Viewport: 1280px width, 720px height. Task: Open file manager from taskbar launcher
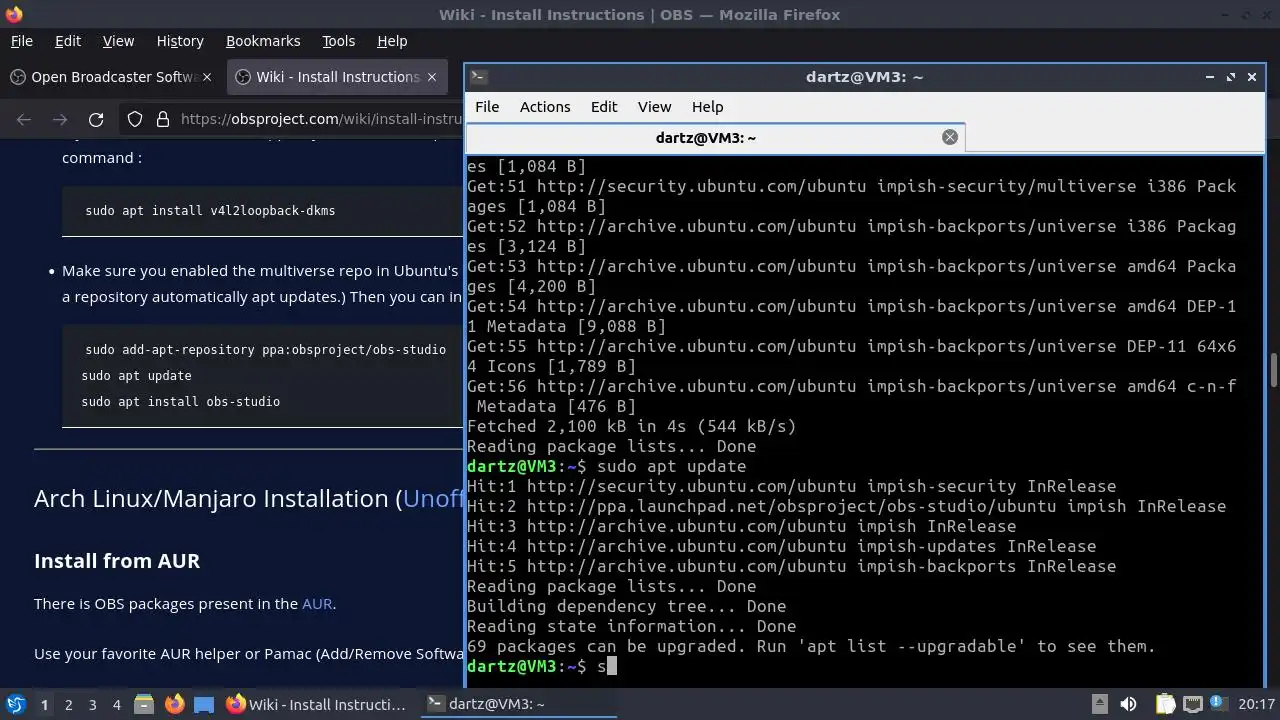click(x=144, y=704)
